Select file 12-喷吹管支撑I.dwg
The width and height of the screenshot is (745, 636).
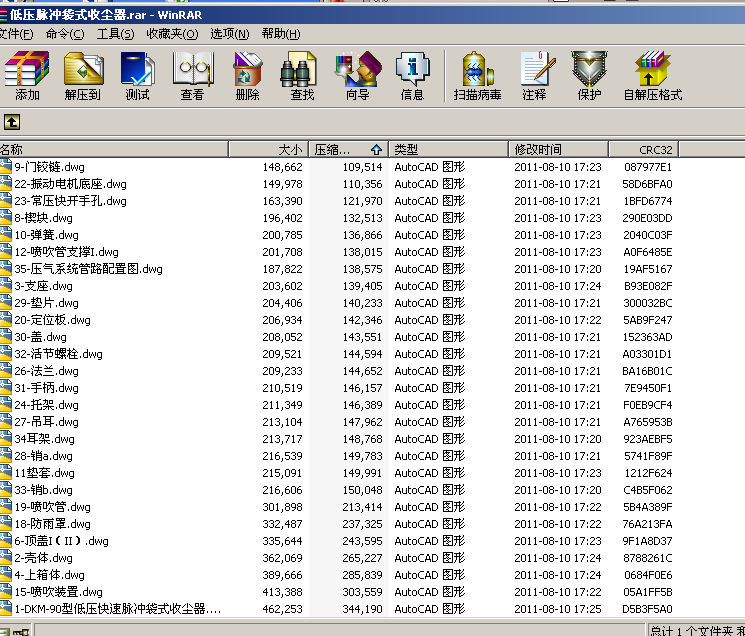[67, 252]
